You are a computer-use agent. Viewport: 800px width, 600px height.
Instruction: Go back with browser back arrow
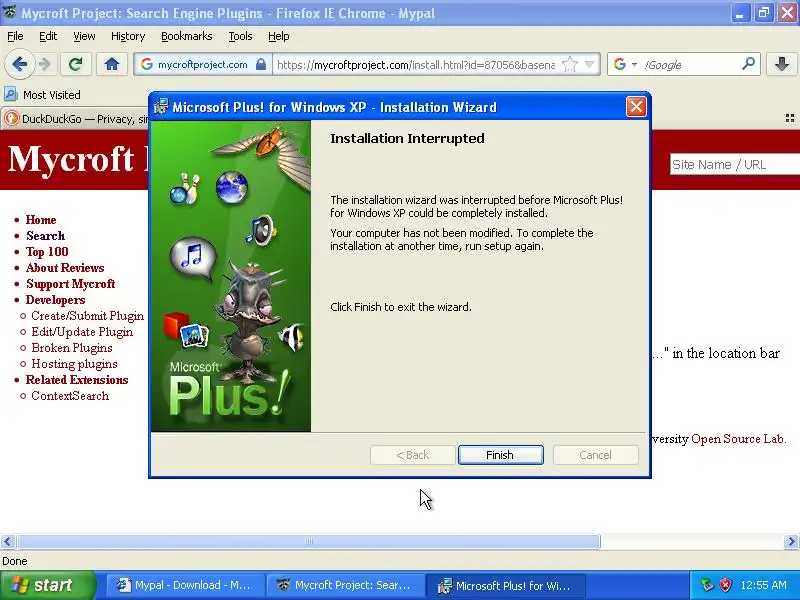(x=20, y=64)
